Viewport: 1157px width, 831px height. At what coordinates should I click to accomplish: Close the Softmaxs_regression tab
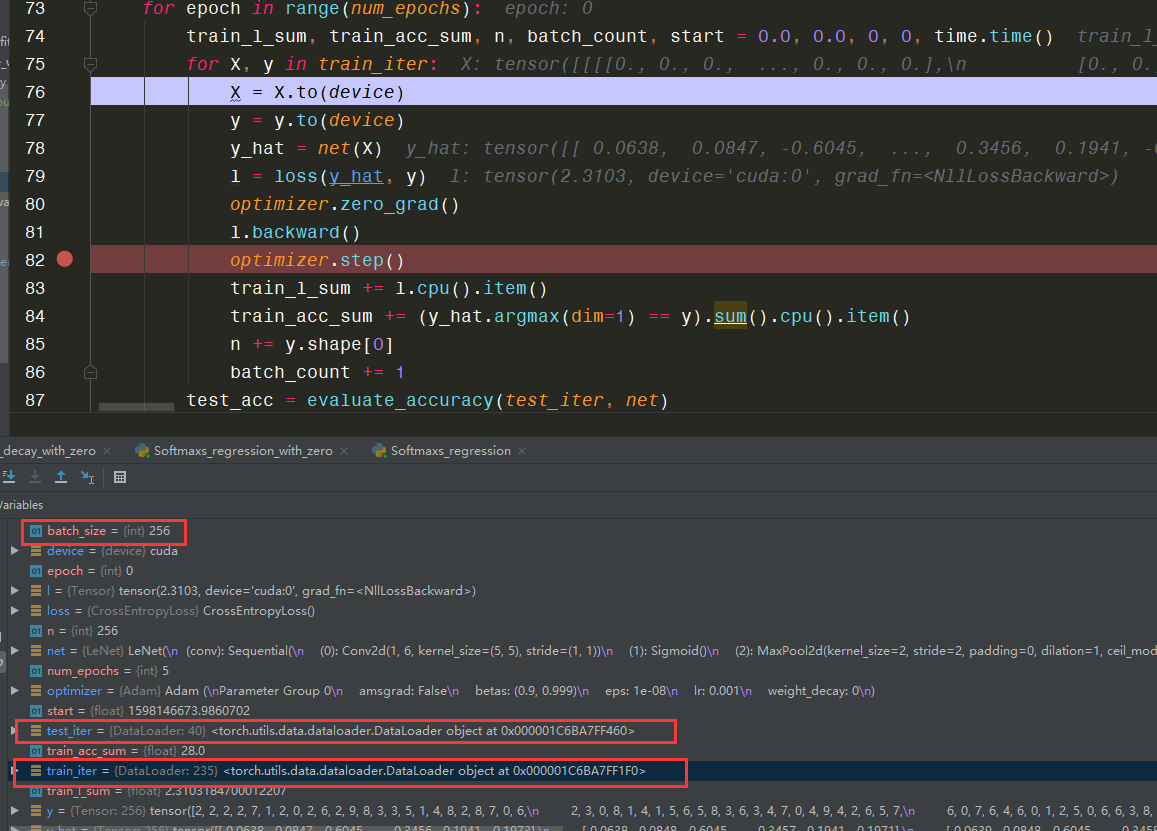tap(522, 451)
